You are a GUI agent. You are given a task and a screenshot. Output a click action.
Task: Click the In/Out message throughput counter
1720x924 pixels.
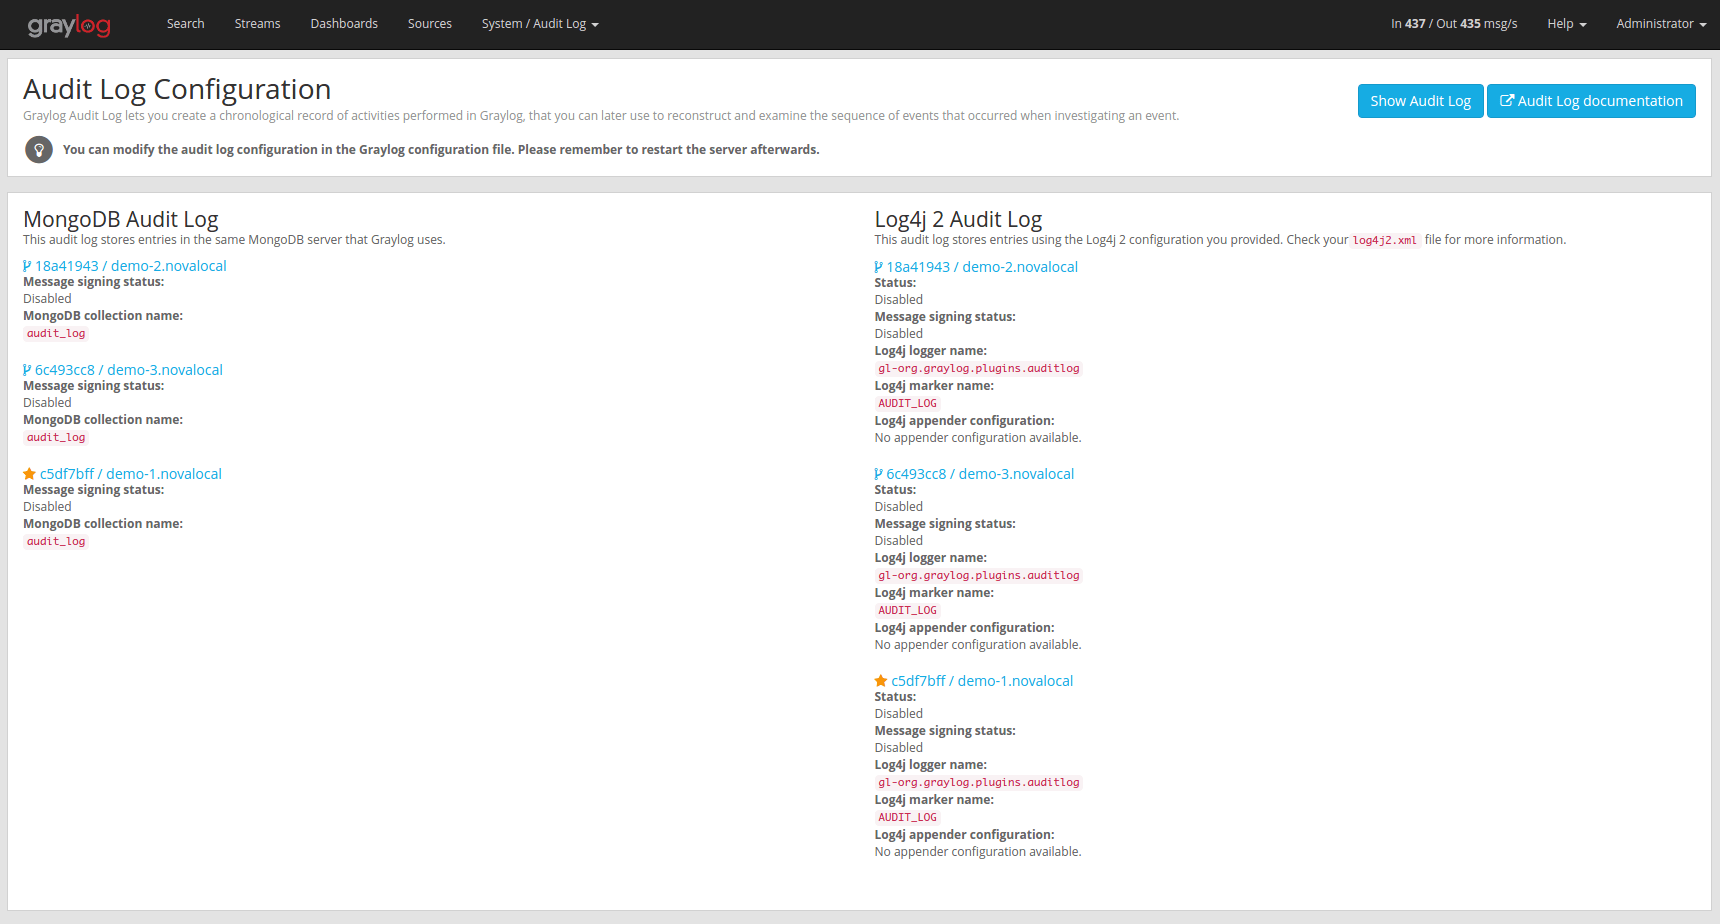1454,23
